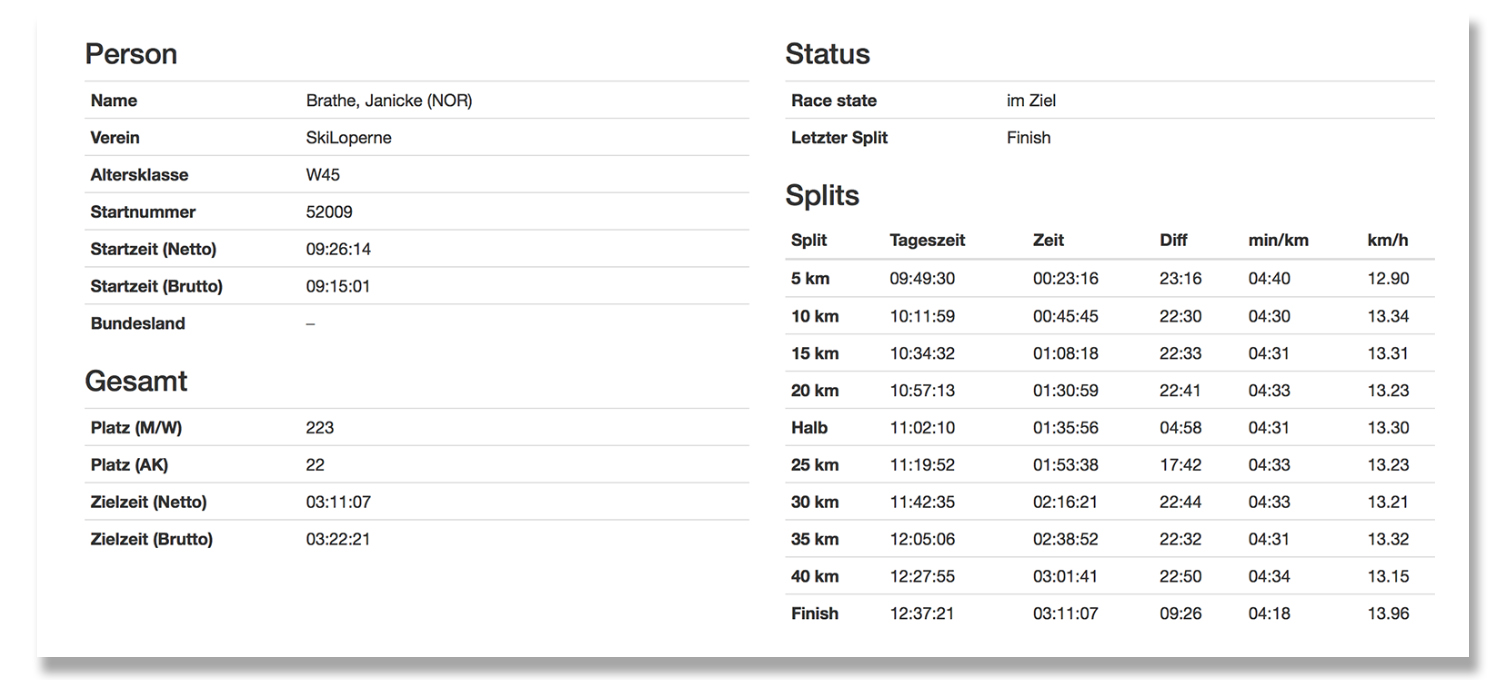Click the 'Verein' label
The height and width of the screenshot is (680, 1500).
click(115, 138)
